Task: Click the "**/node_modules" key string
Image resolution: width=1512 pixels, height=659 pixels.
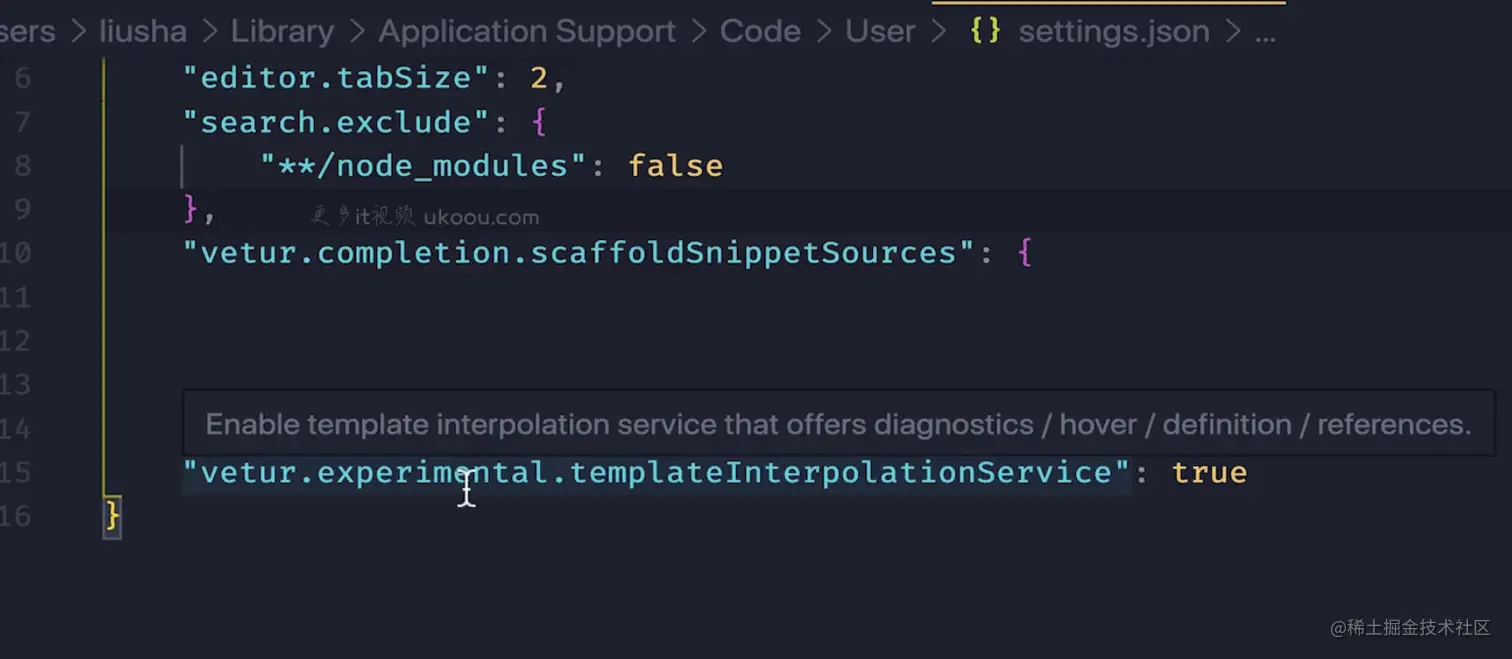Action: (422, 166)
